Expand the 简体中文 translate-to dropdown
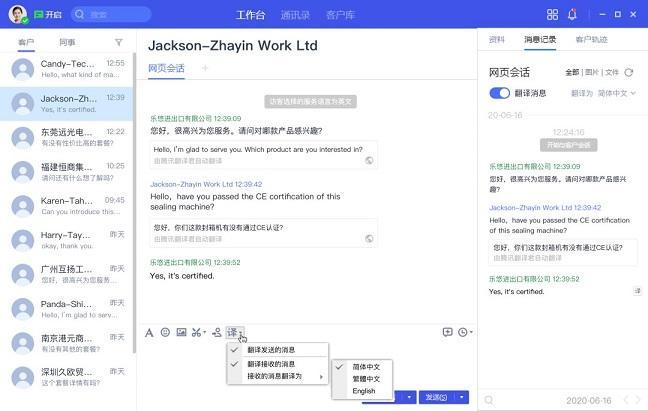The image size is (648, 411). click(616, 93)
